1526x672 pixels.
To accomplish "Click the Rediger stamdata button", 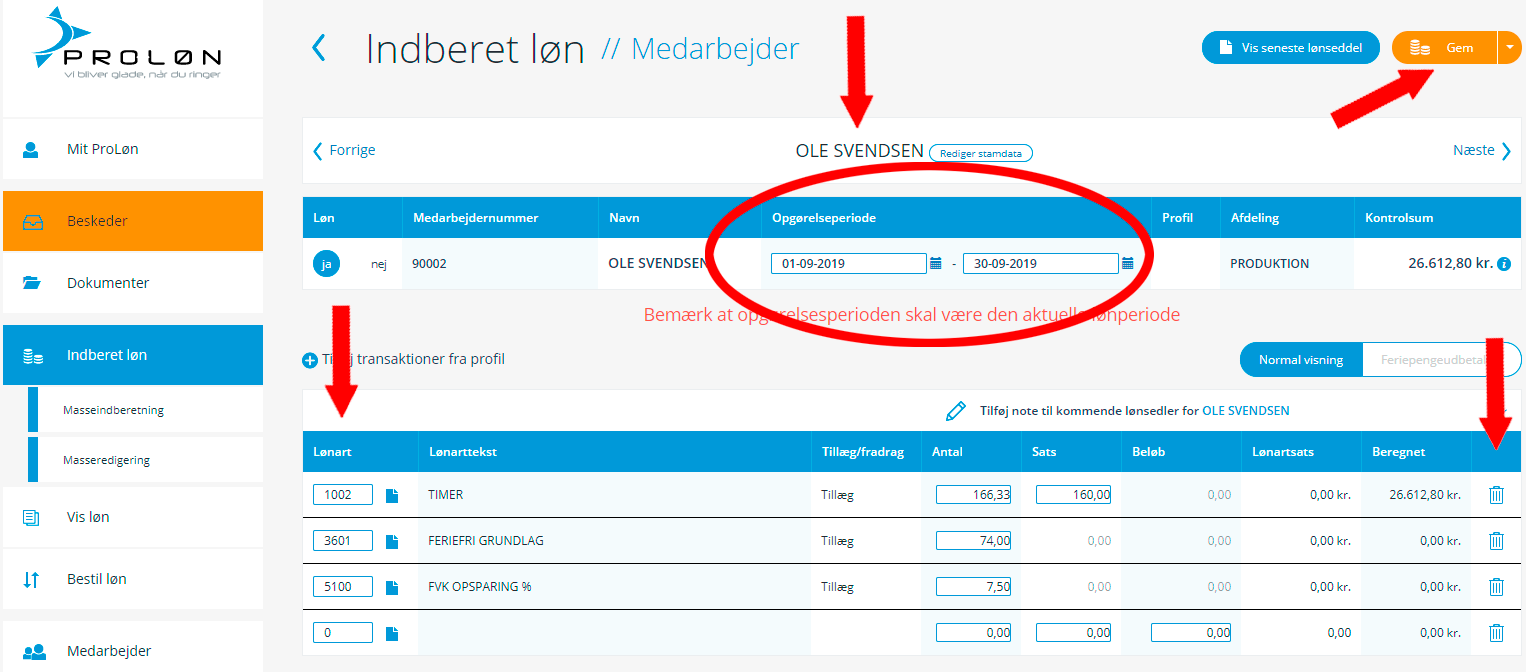I will click(980, 153).
